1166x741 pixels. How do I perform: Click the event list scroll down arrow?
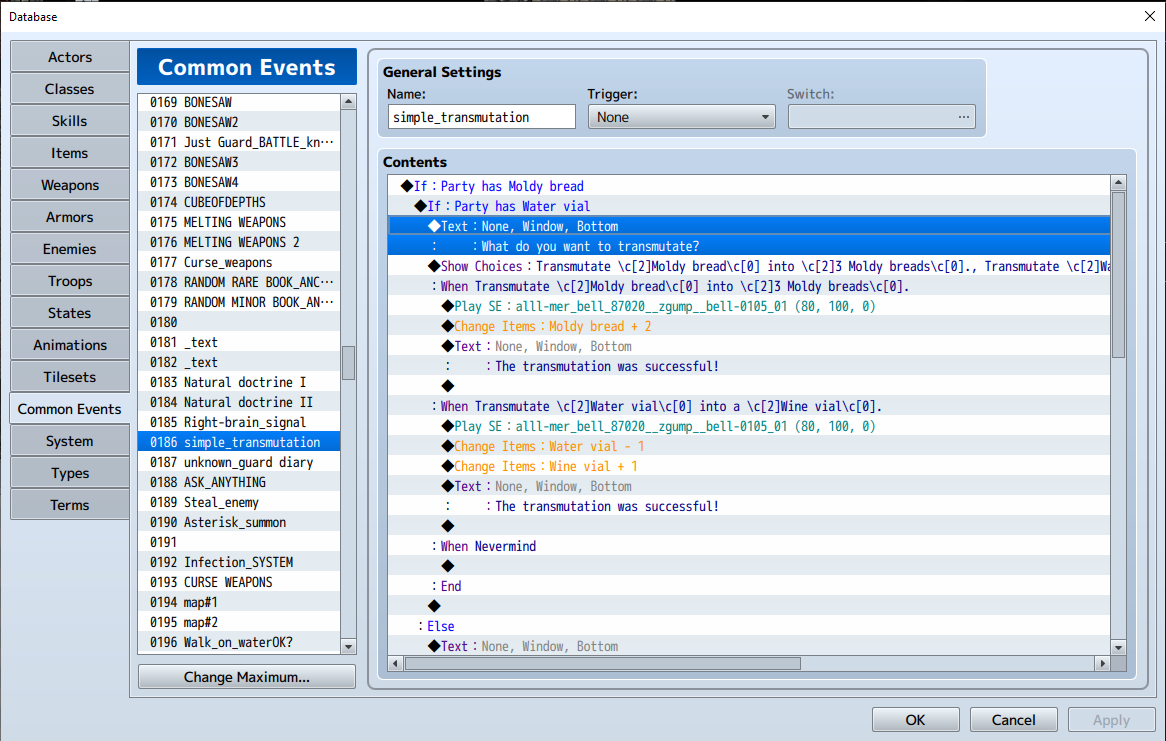348,647
